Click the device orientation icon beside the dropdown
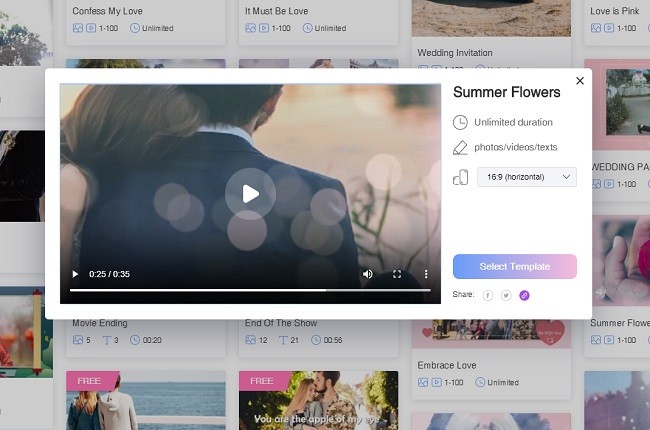 pyautogui.click(x=460, y=177)
